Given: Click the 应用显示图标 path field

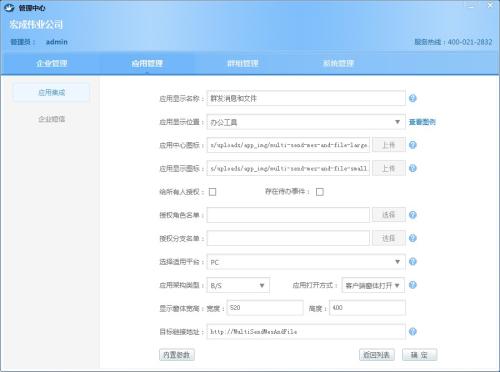Looking at the screenshot, I should point(288,168).
